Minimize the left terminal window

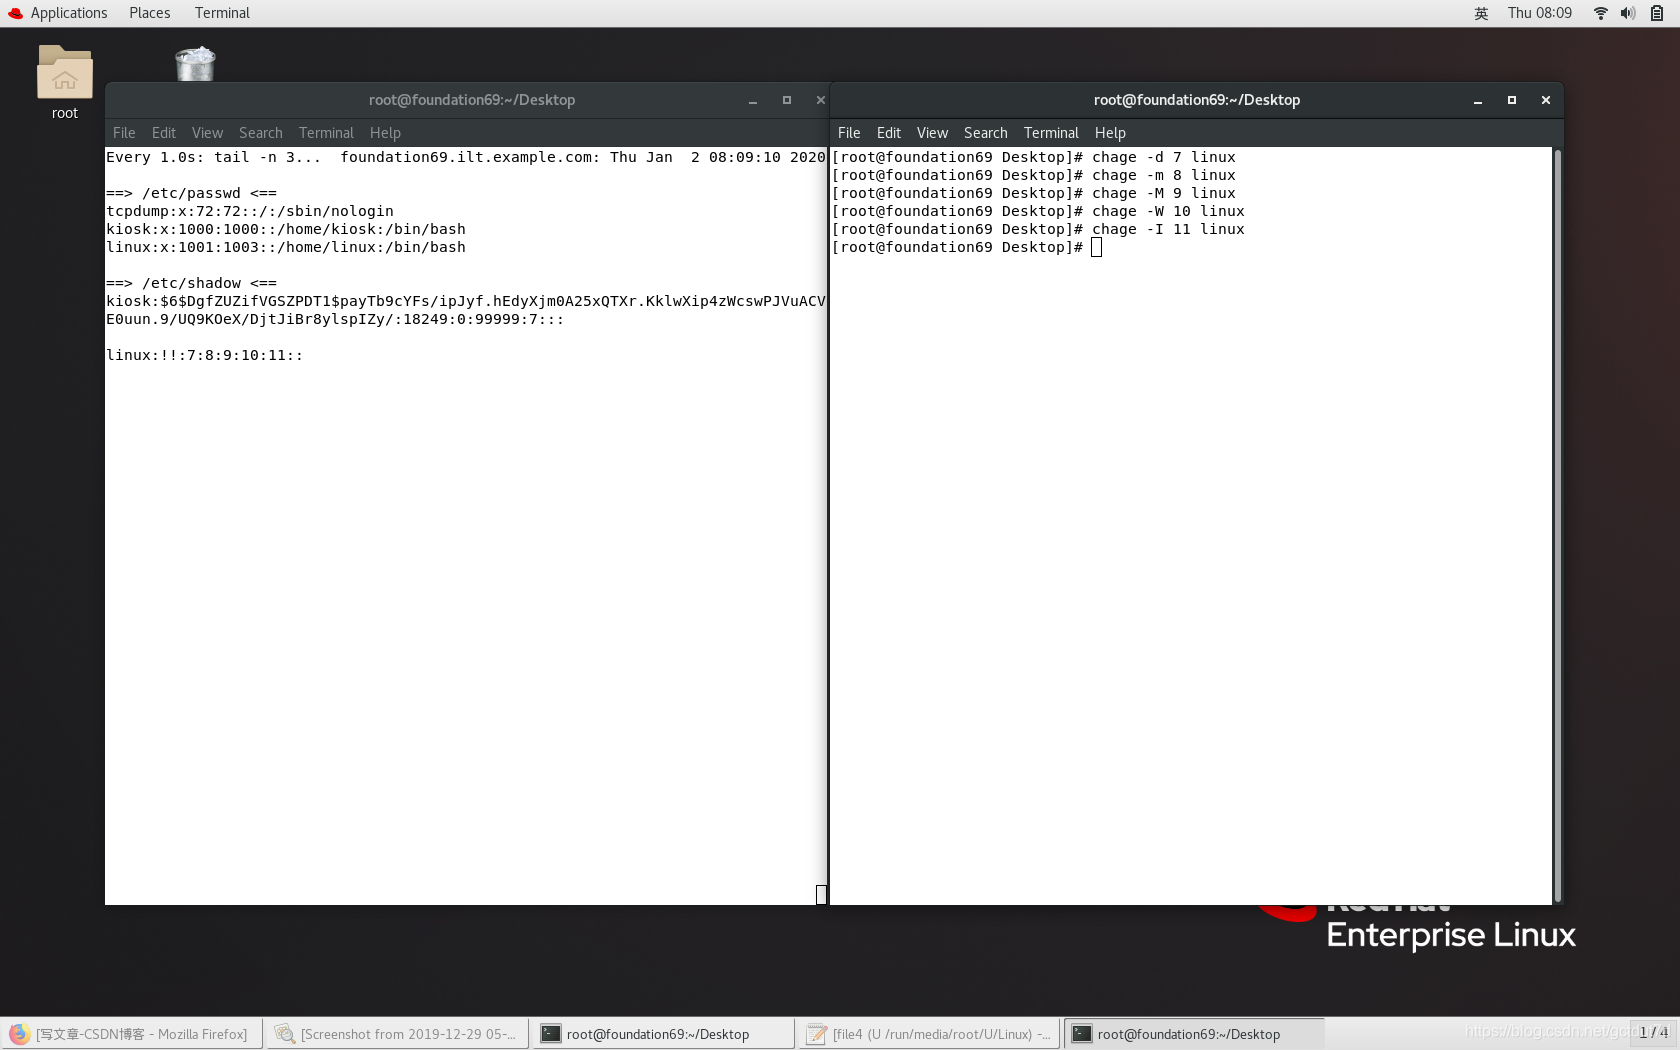click(x=752, y=100)
